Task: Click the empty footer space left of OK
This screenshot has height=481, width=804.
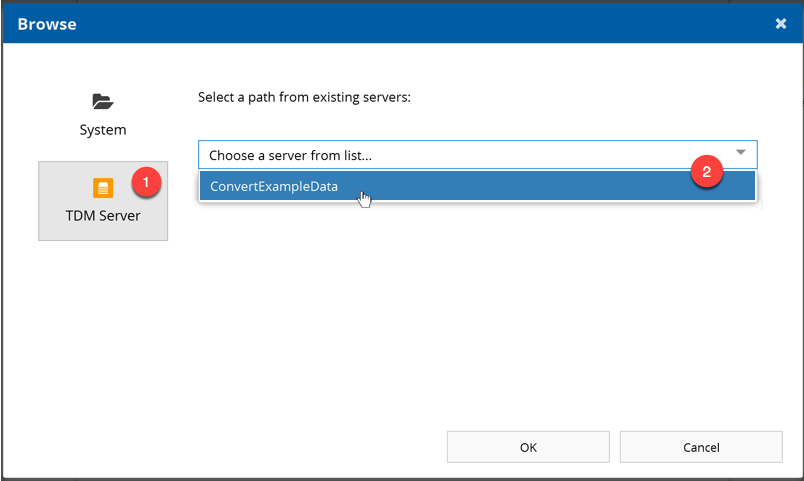Action: pyautogui.click(x=250, y=447)
